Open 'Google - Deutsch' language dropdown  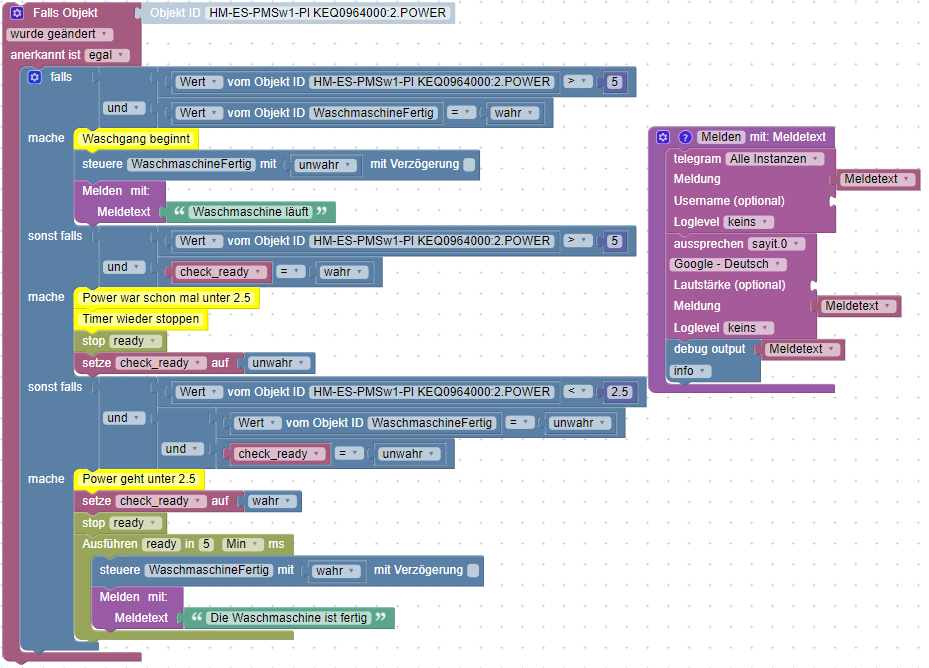pos(728,264)
